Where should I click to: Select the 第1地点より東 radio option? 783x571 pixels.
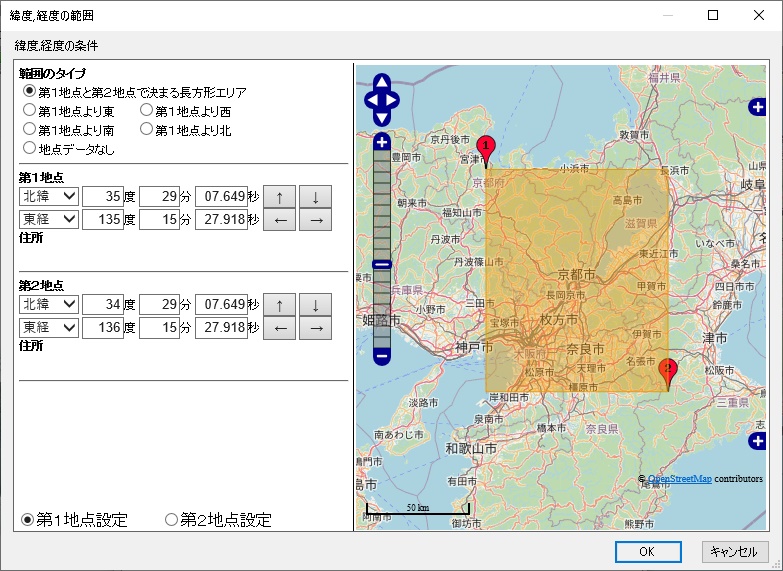30,110
